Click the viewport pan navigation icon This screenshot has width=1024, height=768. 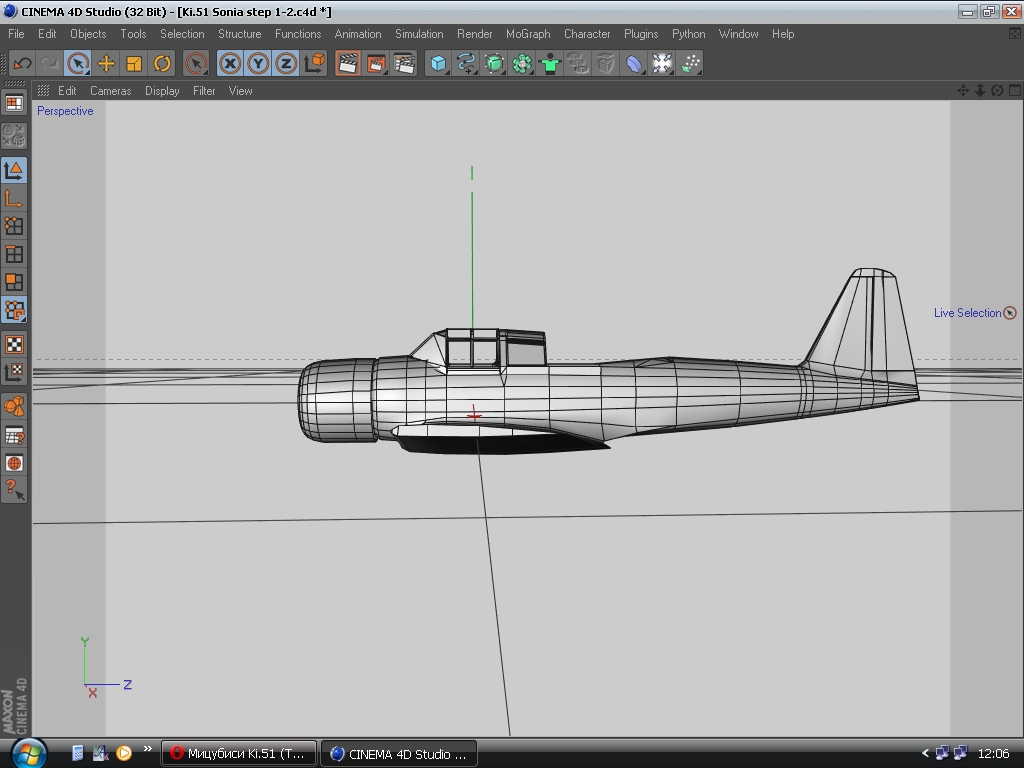963,90
